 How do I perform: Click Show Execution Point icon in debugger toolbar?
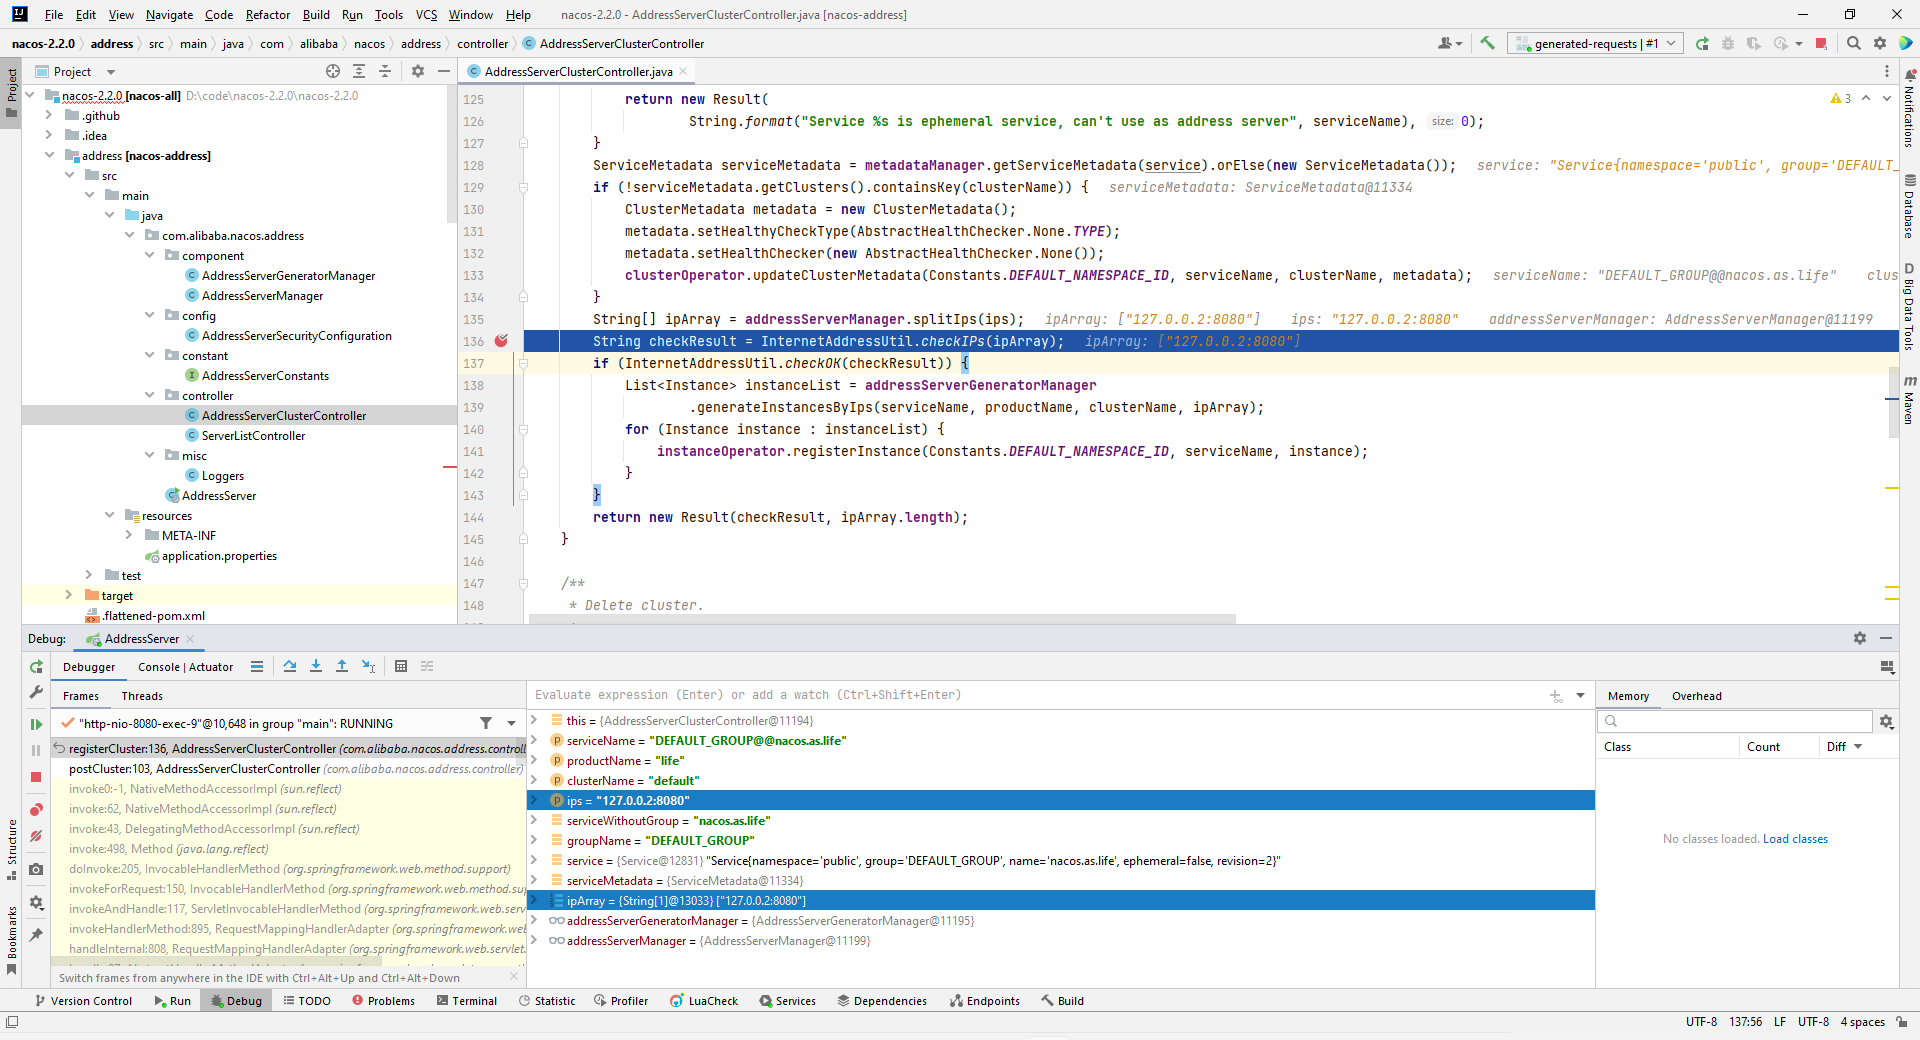pyautogui.click(x=257, y=666)
